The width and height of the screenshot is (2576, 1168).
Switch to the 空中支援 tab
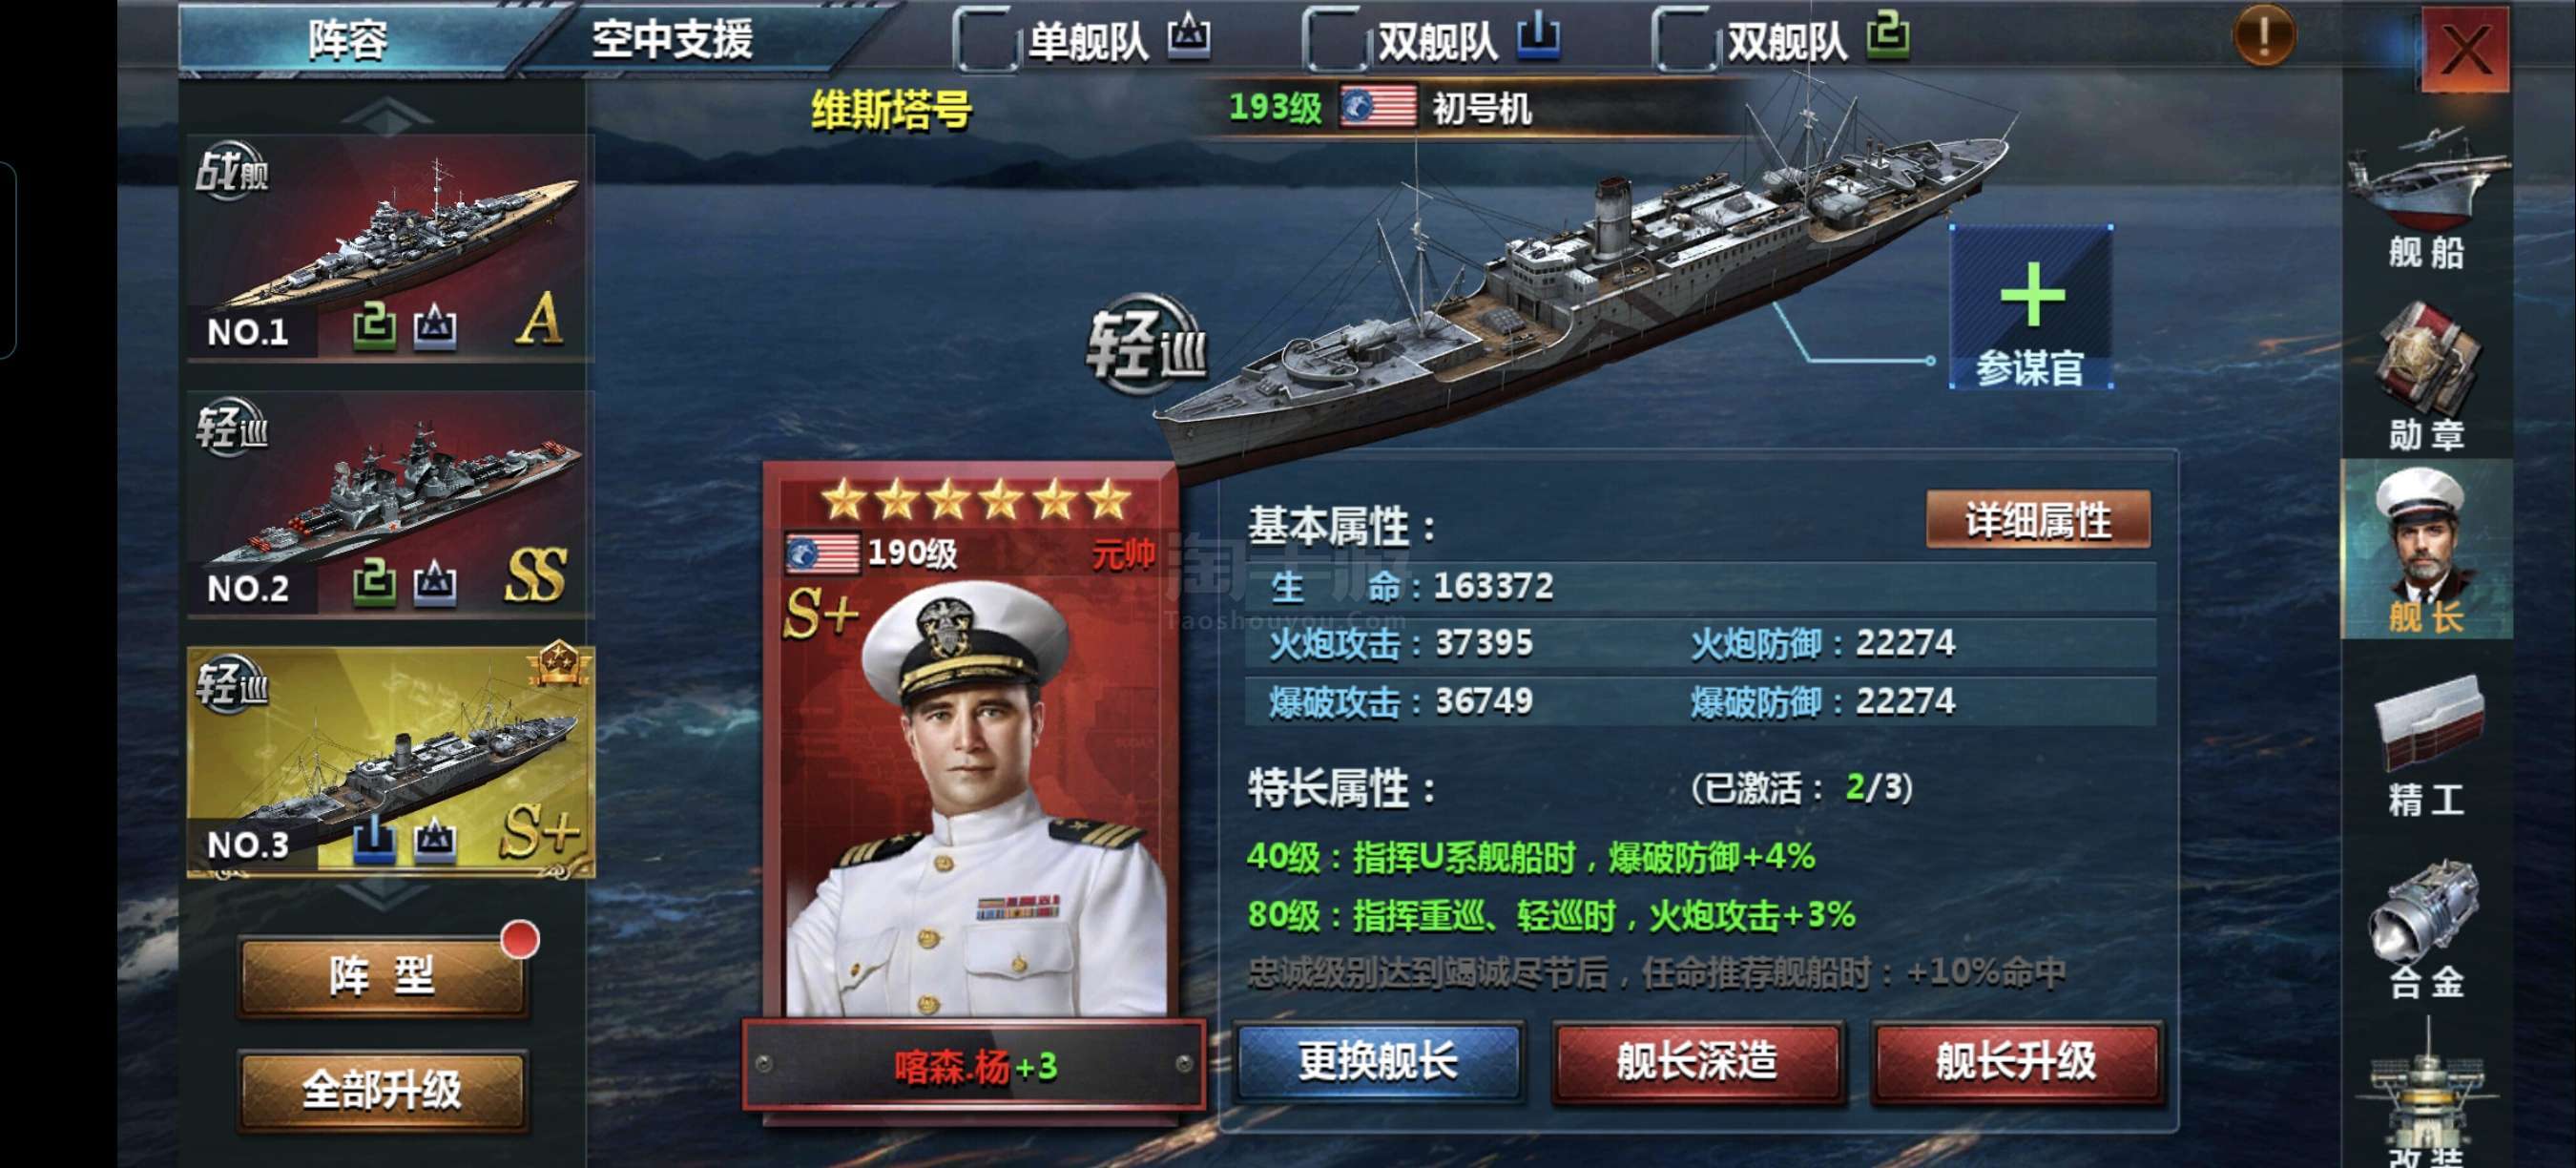(672, 40)
